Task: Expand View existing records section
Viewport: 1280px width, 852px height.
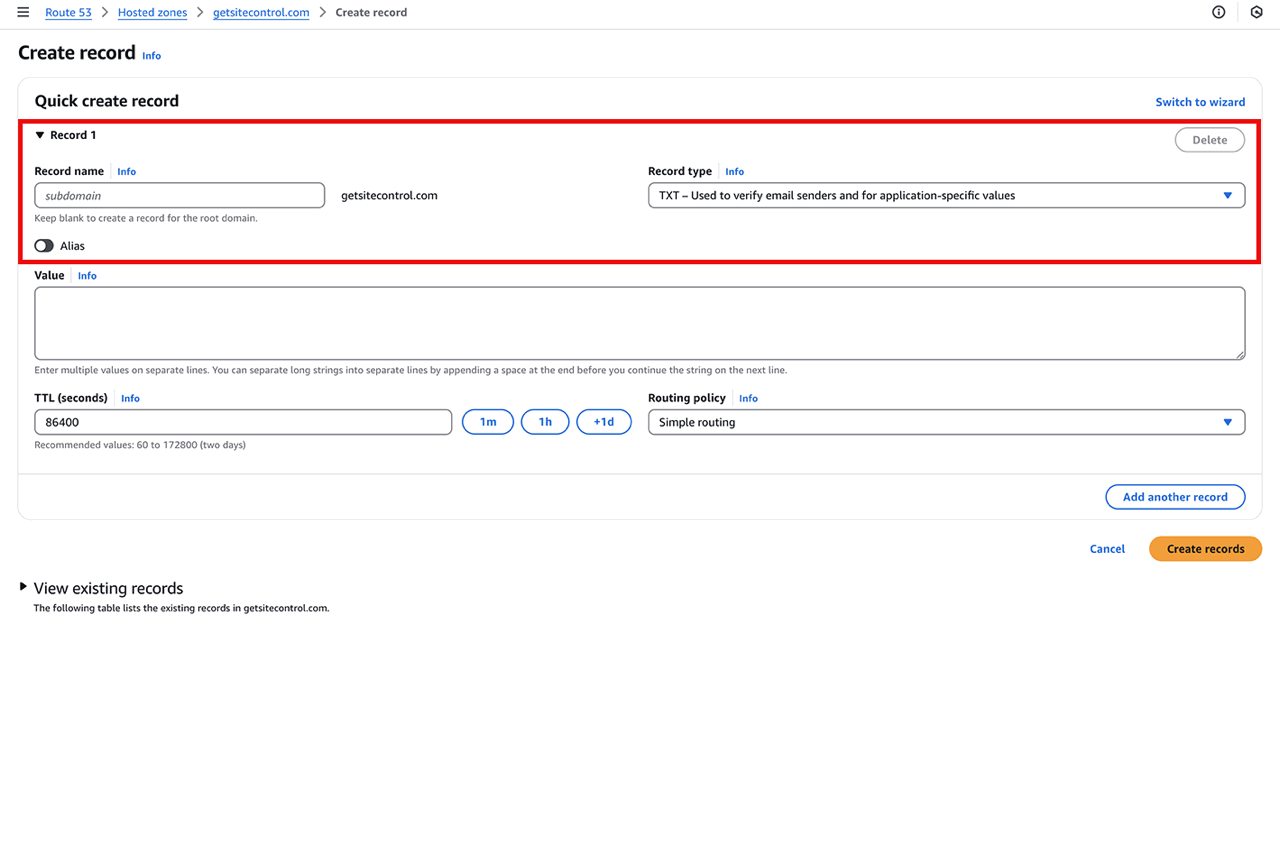Action: [x=24, y=587]
